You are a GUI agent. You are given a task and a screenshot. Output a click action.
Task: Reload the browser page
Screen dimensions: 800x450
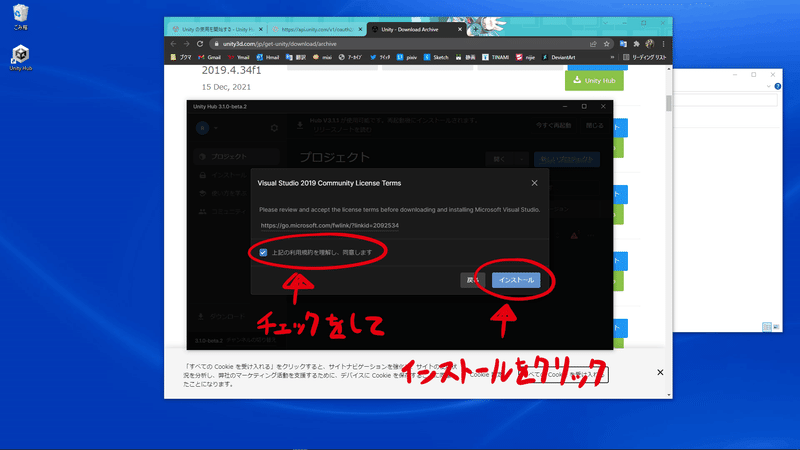click(x=200, y=44)
